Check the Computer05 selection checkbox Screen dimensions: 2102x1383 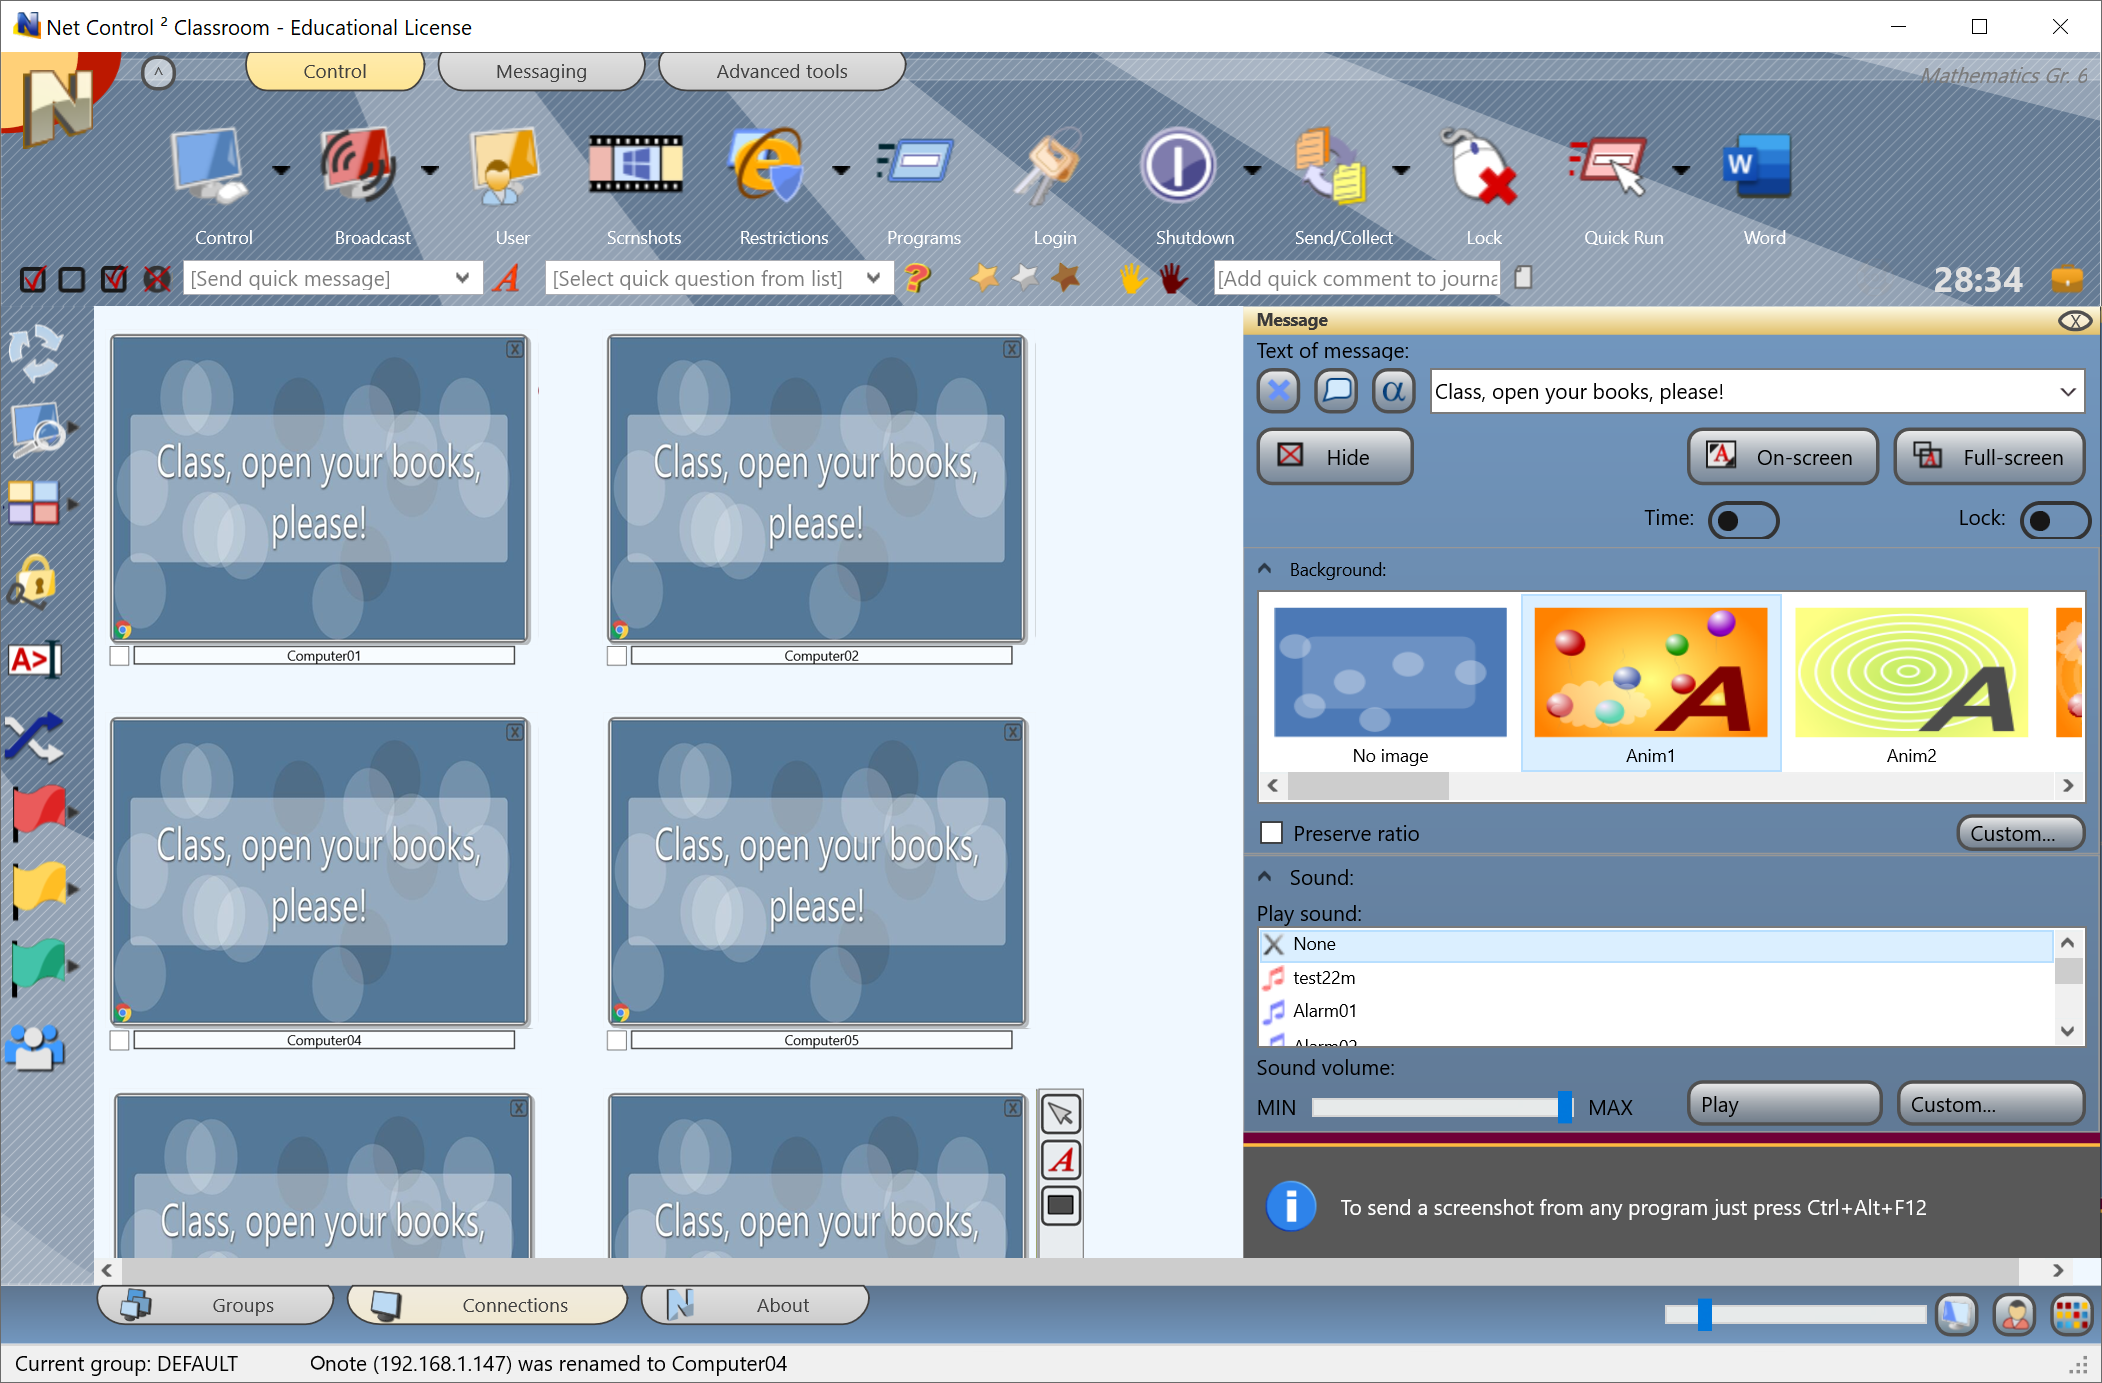pyautogui.click(x=617, y=1040)
